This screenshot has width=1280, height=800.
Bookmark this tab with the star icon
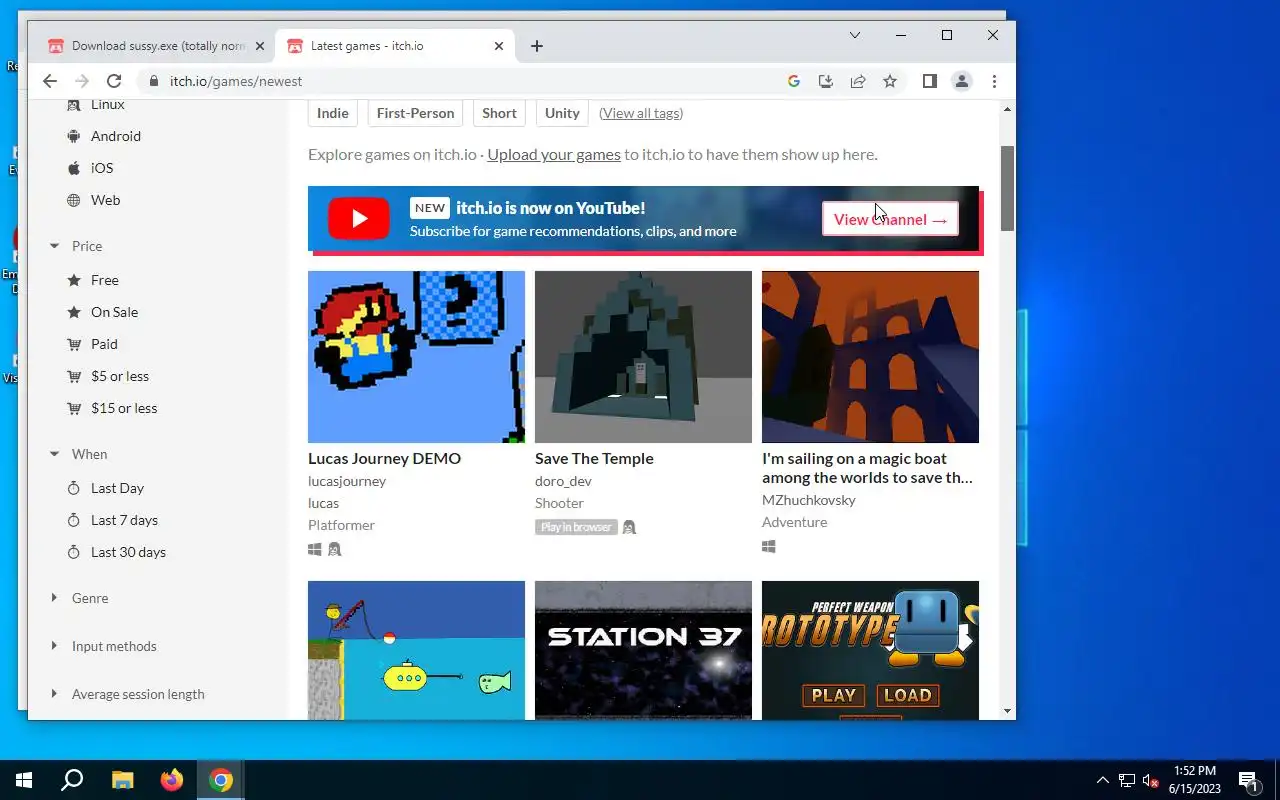tap(890, 81)
